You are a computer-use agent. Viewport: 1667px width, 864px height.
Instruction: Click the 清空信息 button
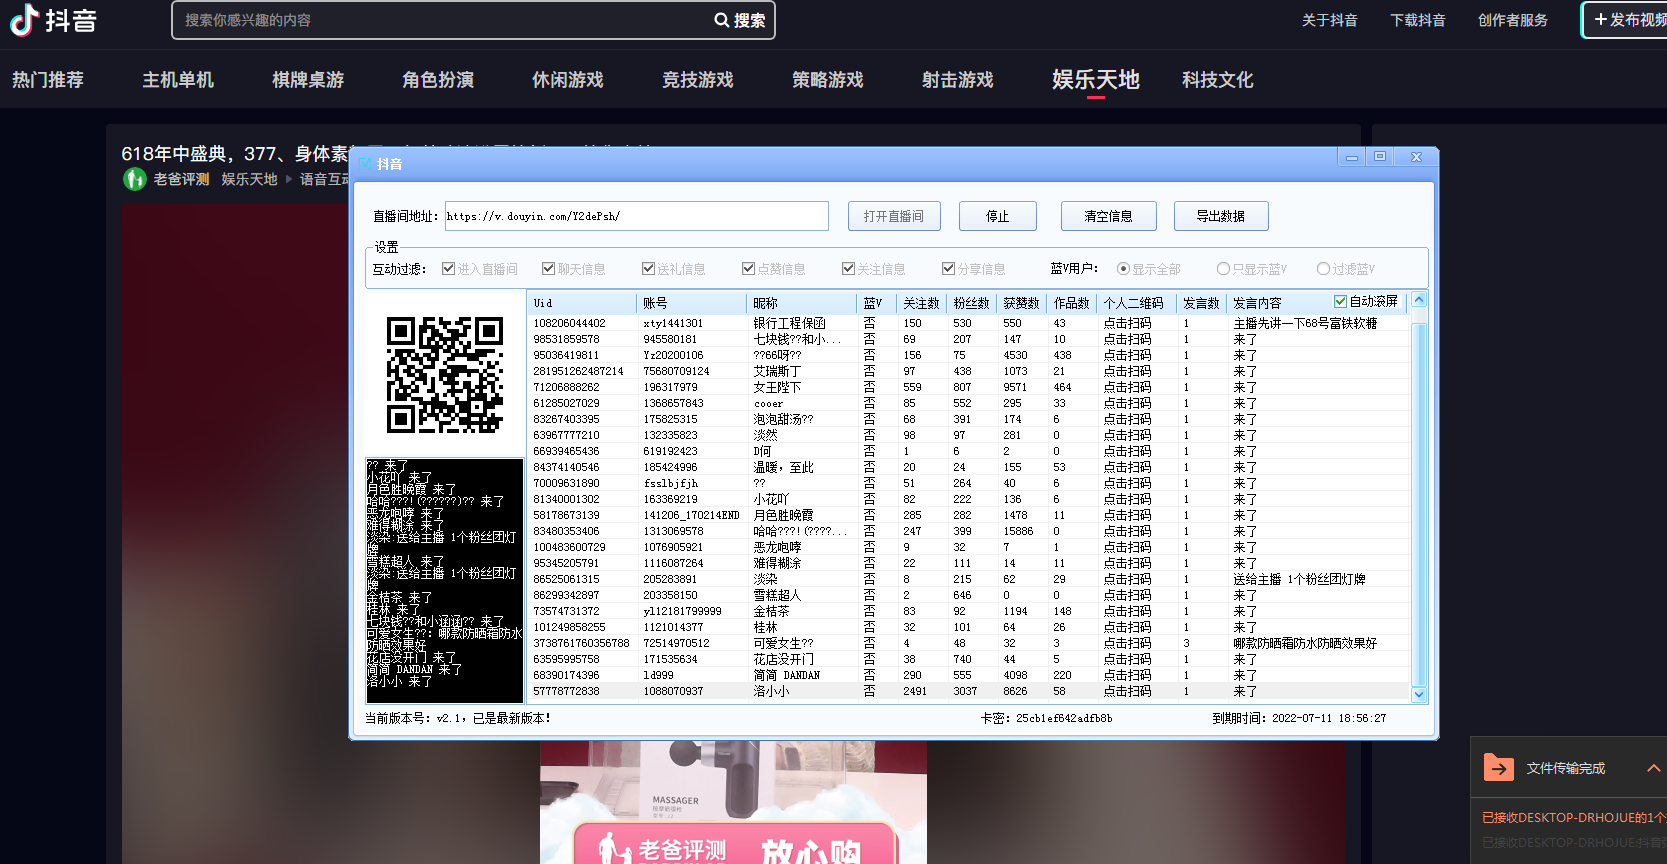(x=1109, y=216)
